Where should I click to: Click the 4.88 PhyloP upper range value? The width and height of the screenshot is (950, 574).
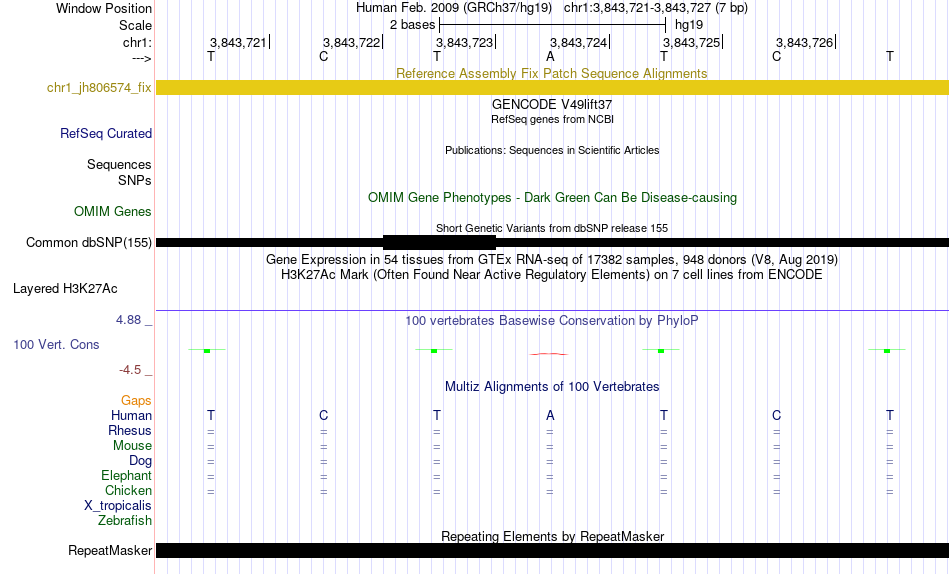(x=128, y=319)
